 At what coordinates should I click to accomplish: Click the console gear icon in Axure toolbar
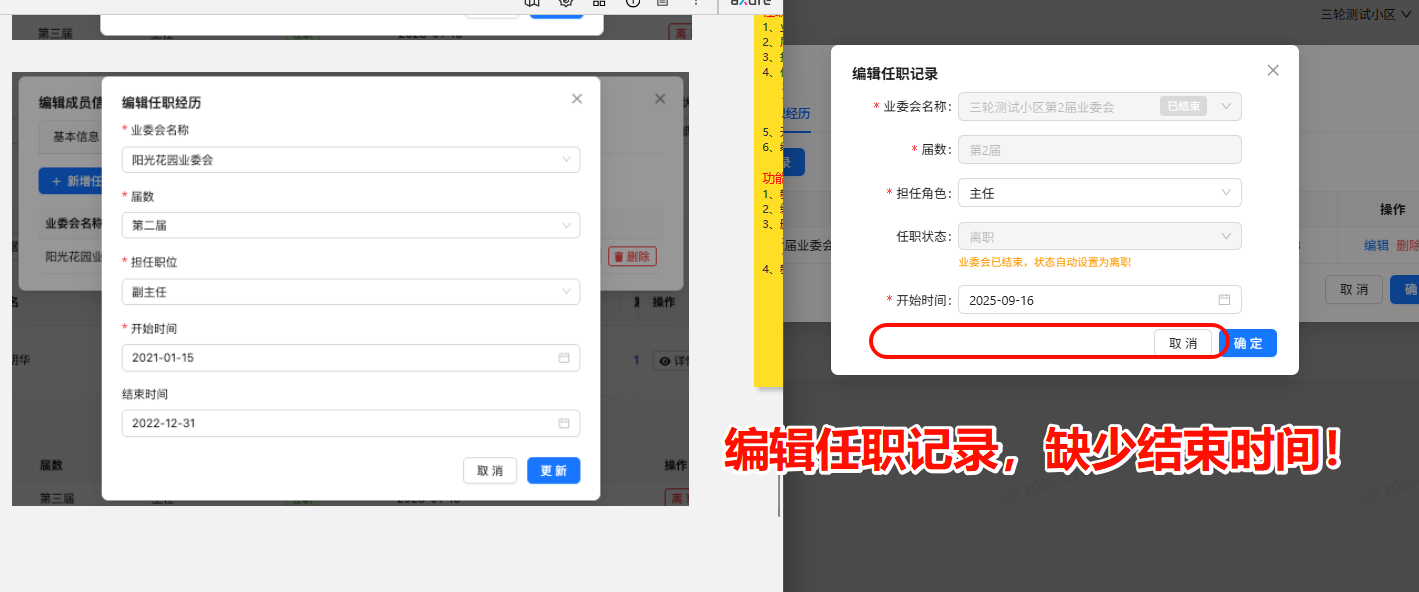(x=565, y=4)
